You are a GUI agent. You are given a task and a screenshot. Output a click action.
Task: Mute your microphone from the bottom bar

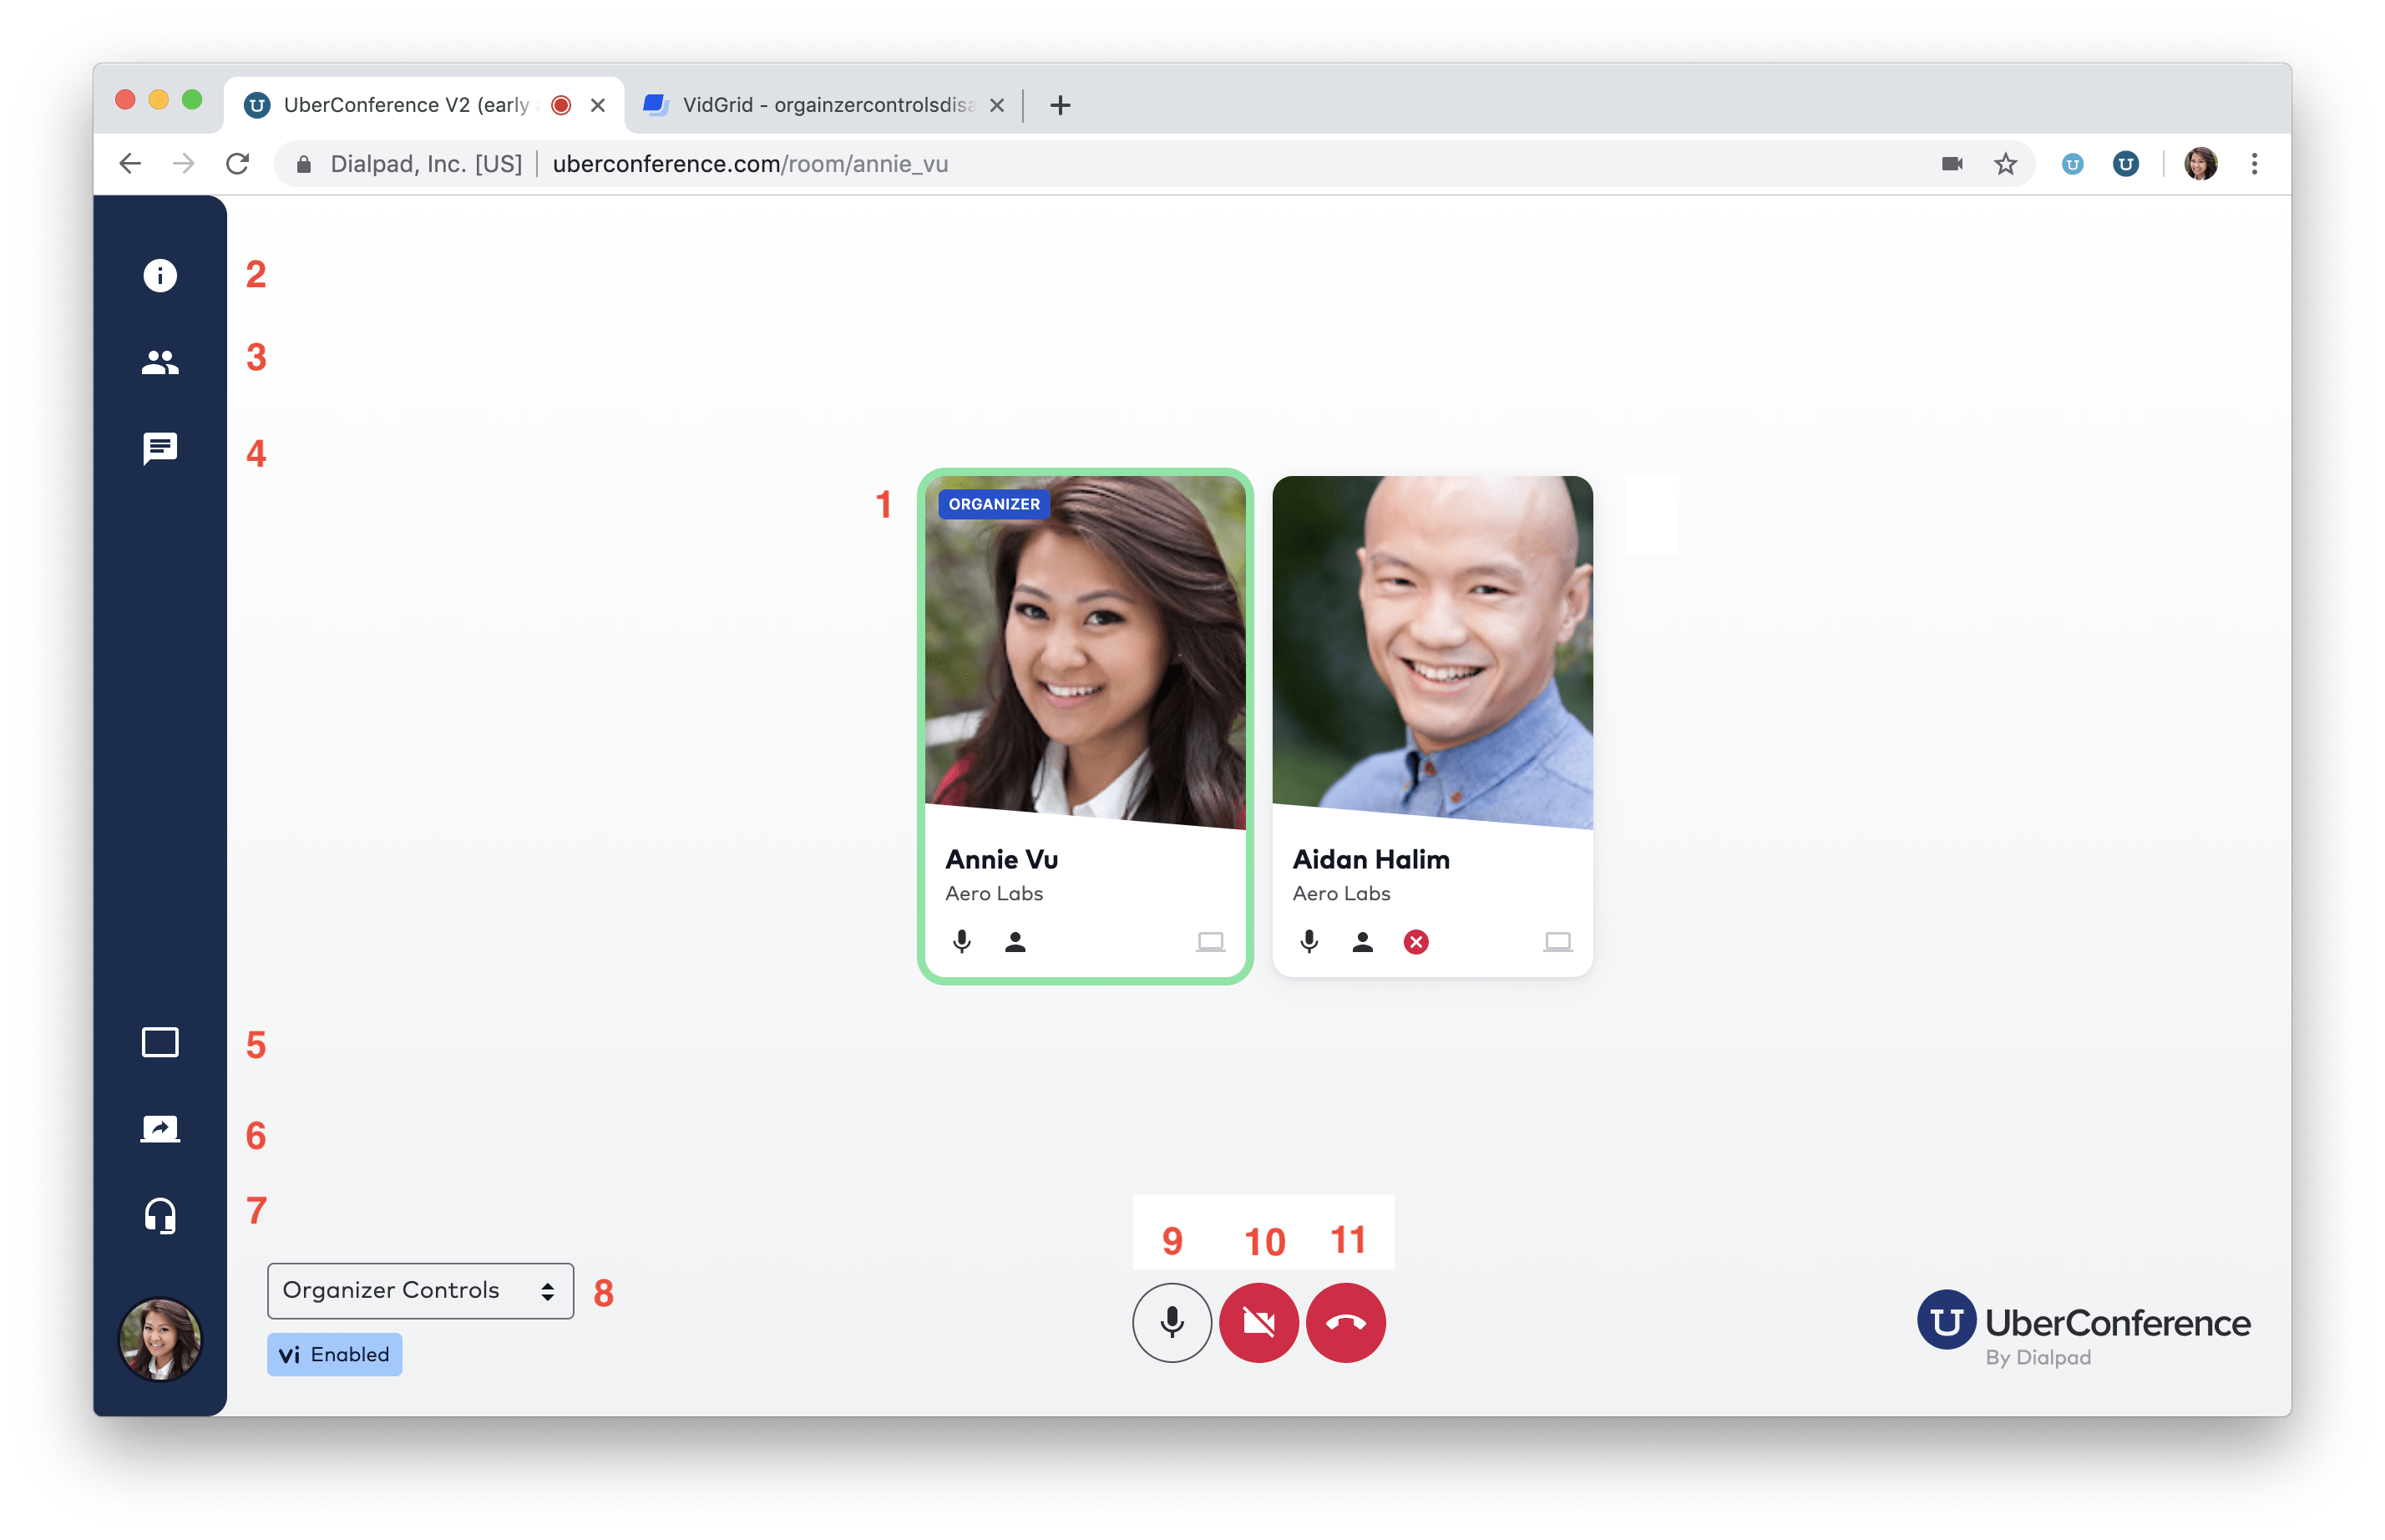tap(1171, 1323)
